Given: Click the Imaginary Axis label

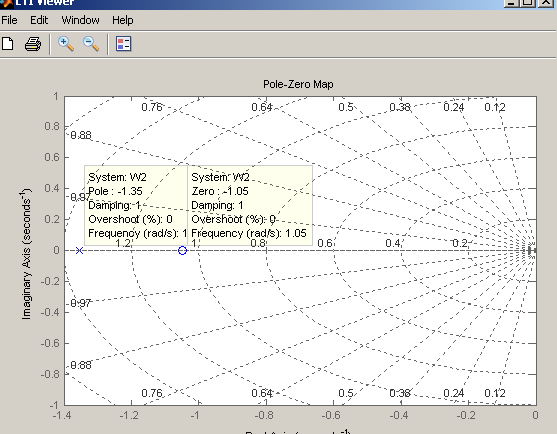Looking at the screenshot, I should click(27, 254).
